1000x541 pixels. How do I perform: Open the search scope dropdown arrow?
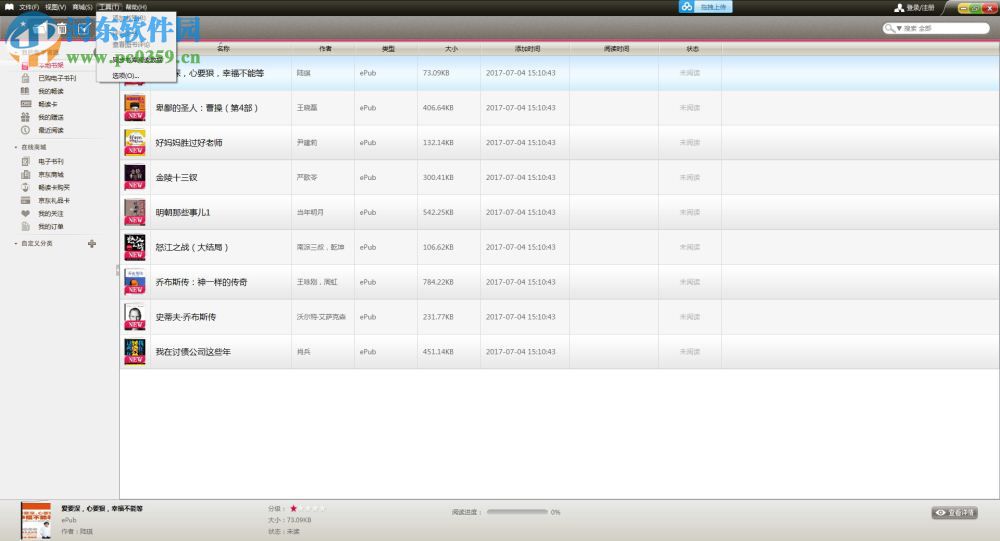[x=899, y=29]
